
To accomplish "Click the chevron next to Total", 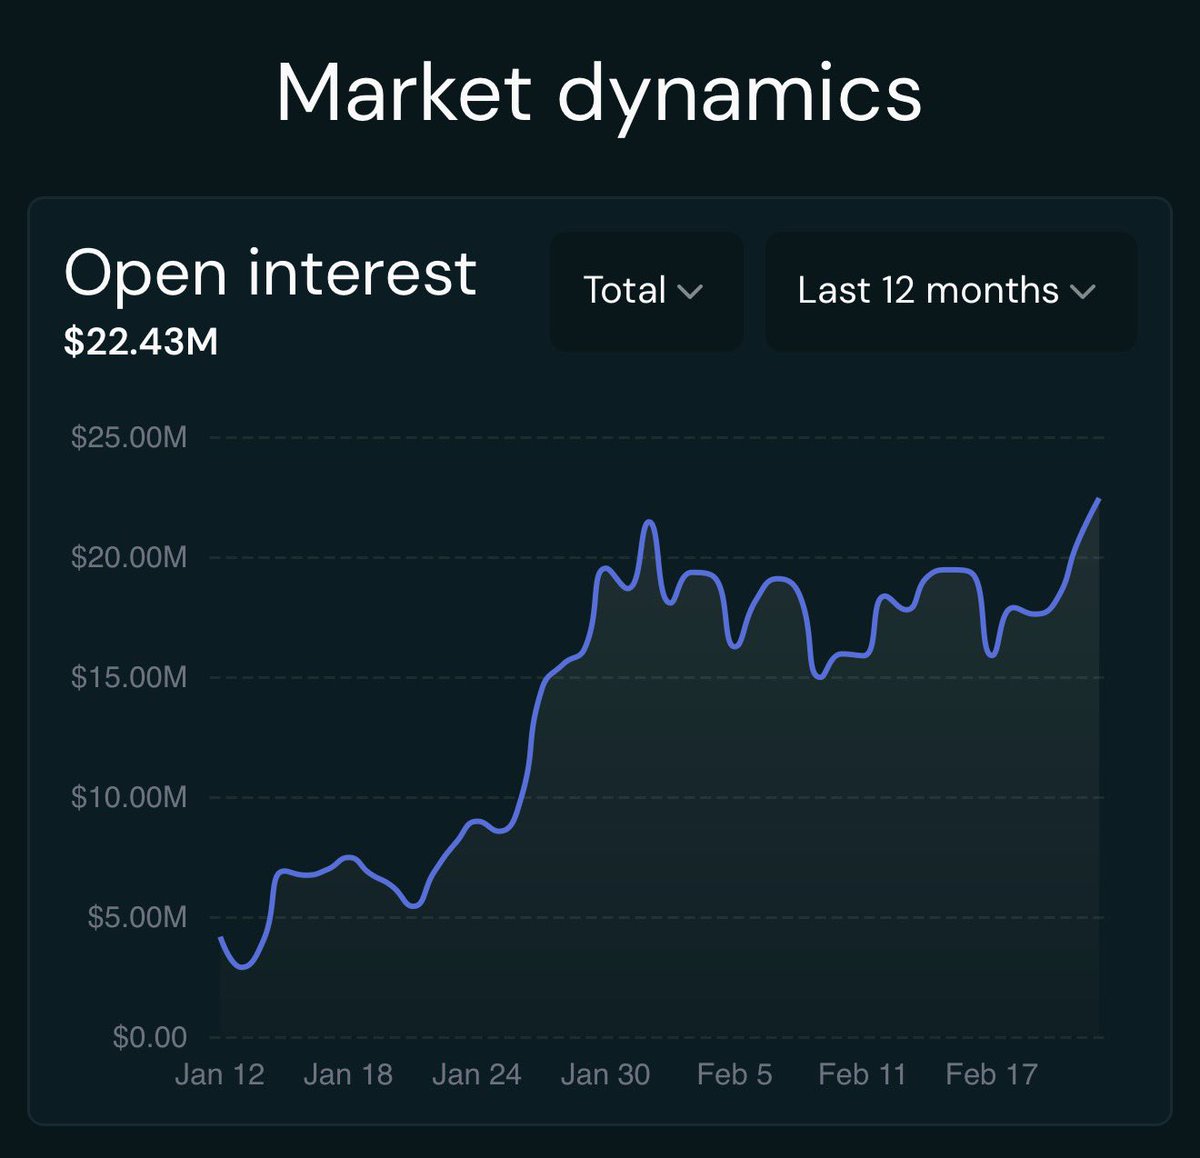I will pos(691,293).
